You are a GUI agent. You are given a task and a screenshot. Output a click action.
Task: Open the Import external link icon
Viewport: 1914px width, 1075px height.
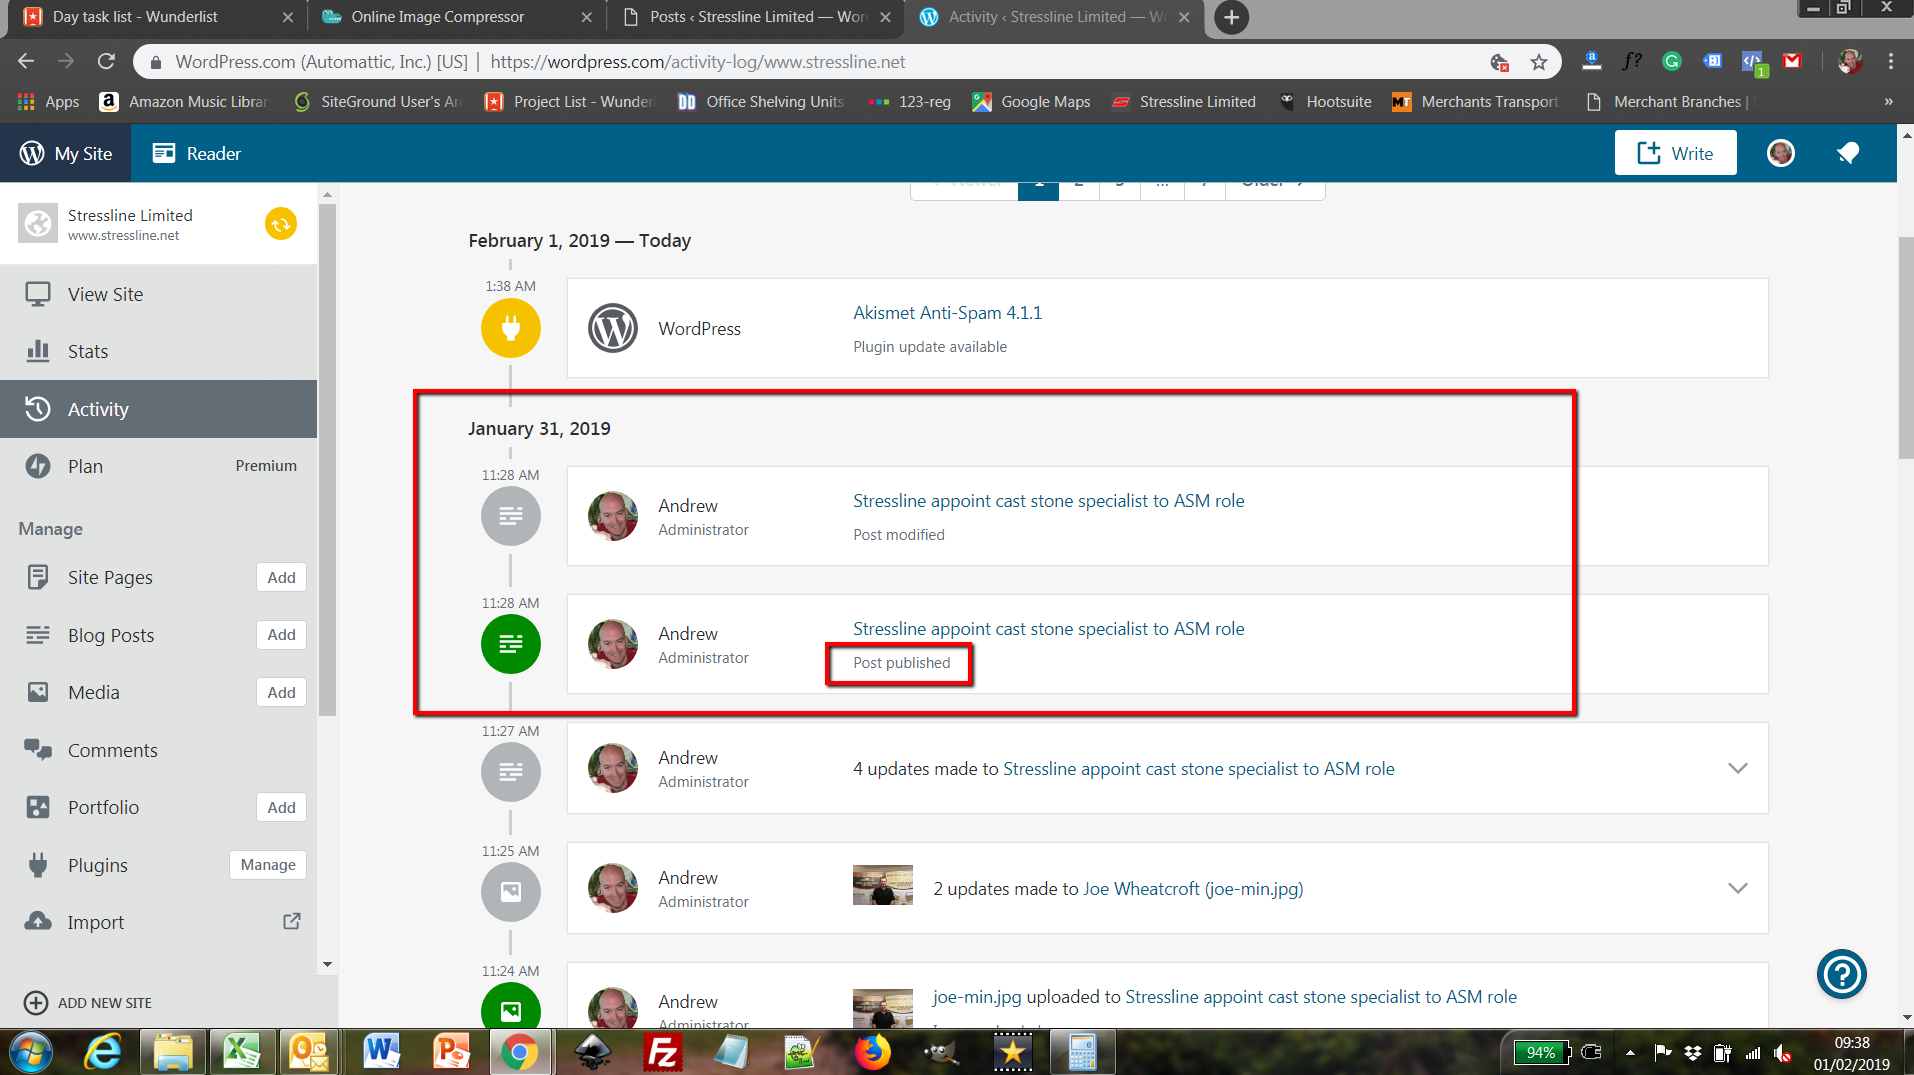pyautogui.click(x=291, y=921)
